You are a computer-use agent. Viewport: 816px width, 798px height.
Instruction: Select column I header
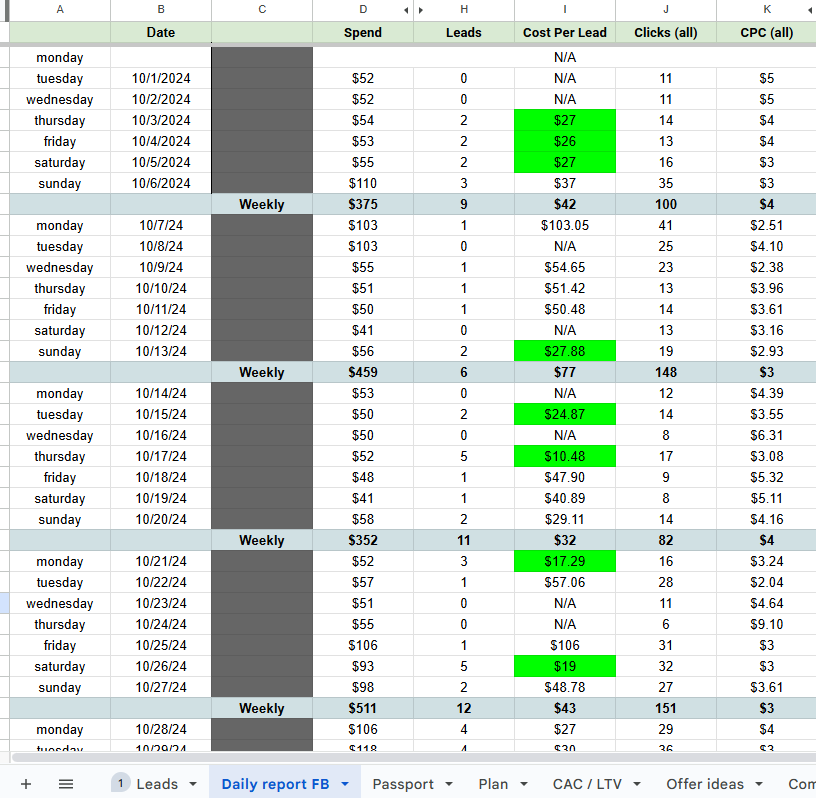point(565,10)
